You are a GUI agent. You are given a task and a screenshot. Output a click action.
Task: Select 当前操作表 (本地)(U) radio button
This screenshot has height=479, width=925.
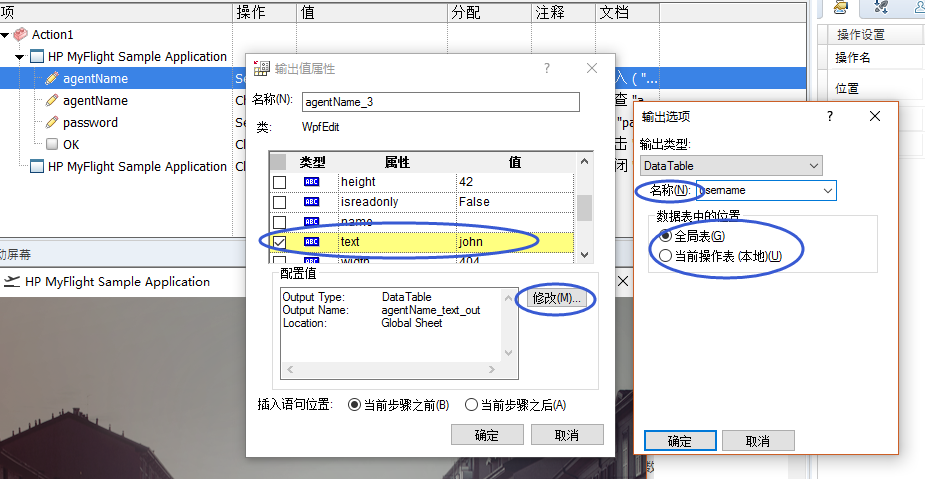[x=665, y=256]
